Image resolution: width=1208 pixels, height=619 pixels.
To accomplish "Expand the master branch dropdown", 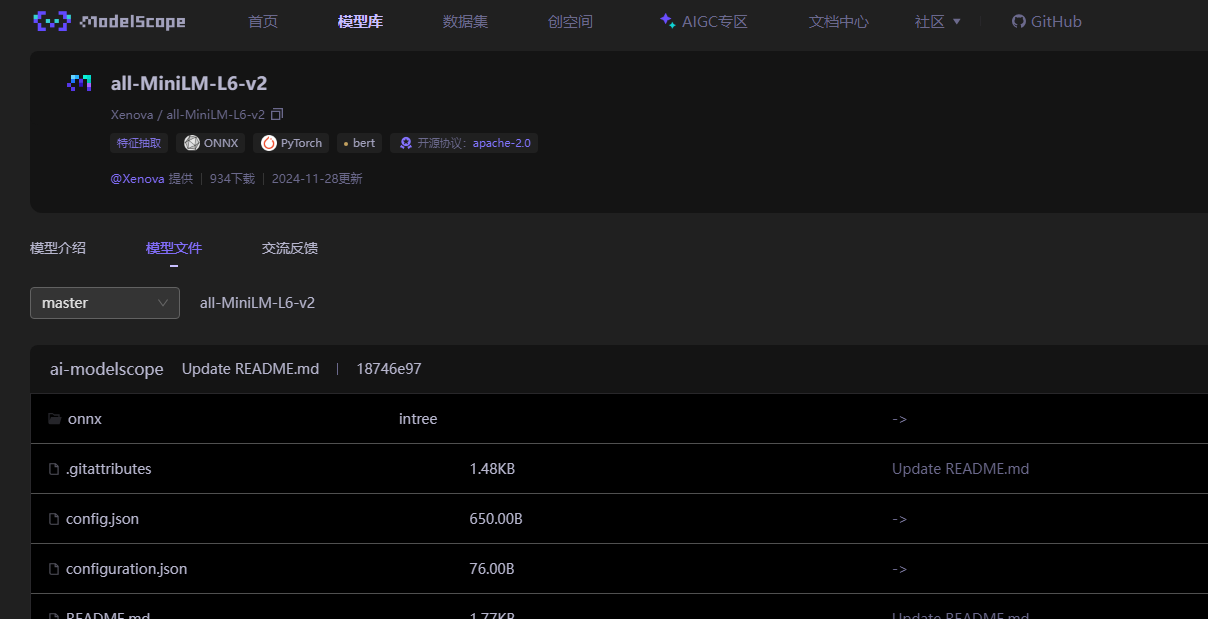I will click(x=105, y=303).
